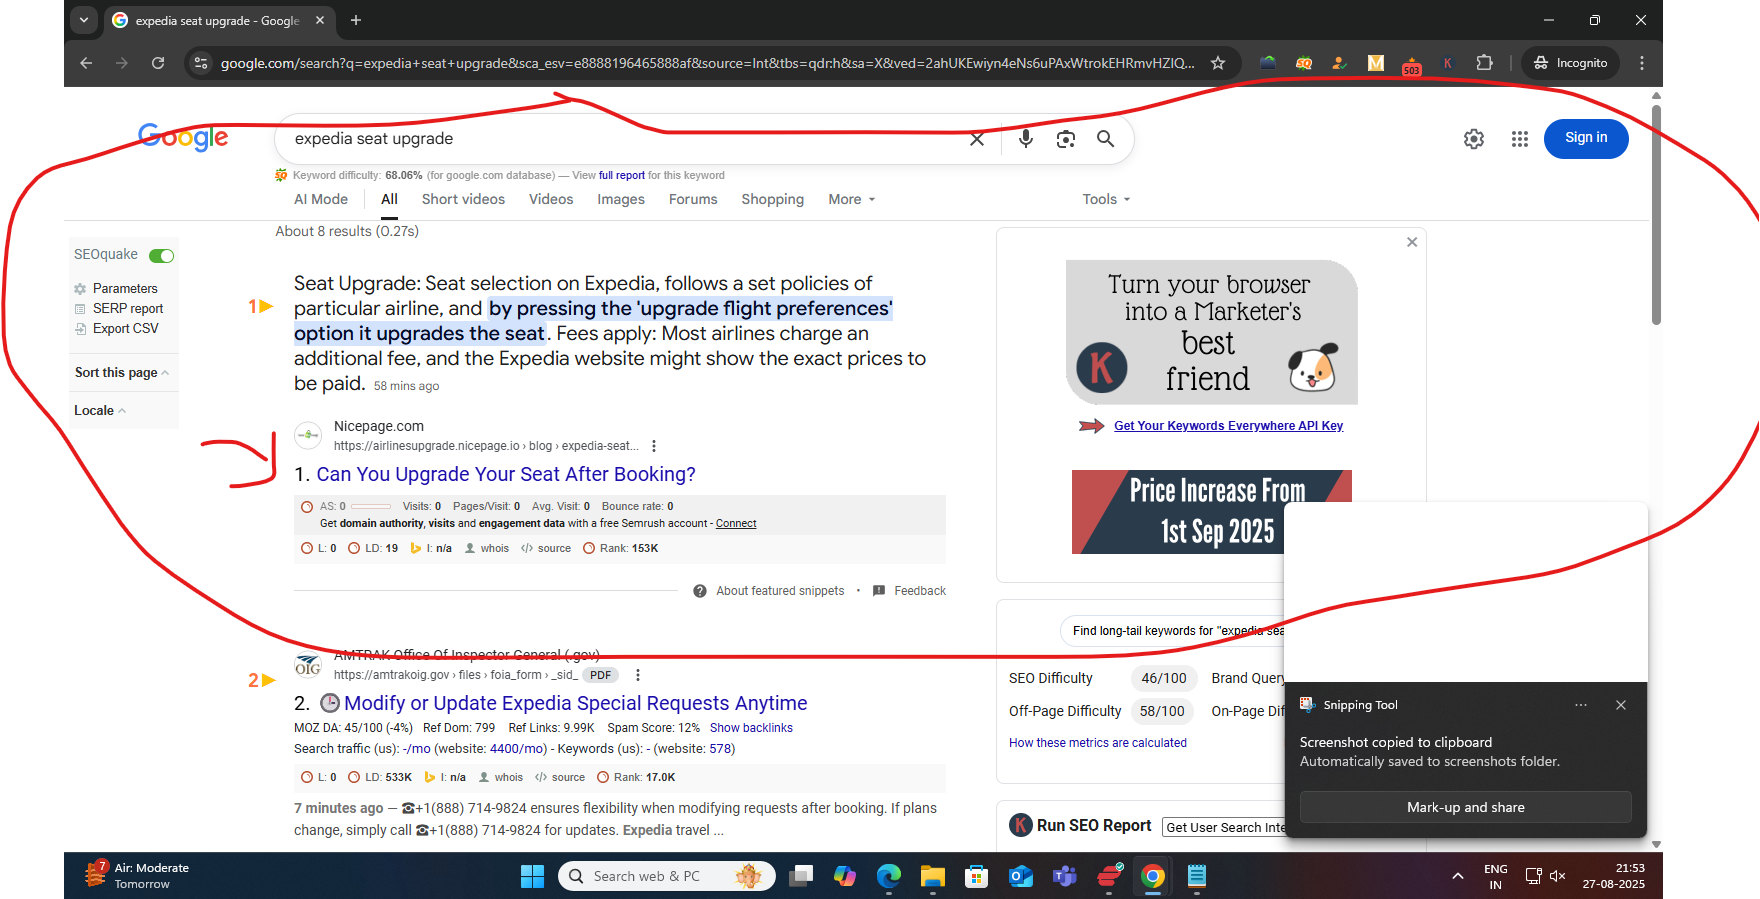Click the page vertical scrollbar thumb
The width and height of the screenshot is (1760, 899).
pyautogui.click(x=1656, y=214)
